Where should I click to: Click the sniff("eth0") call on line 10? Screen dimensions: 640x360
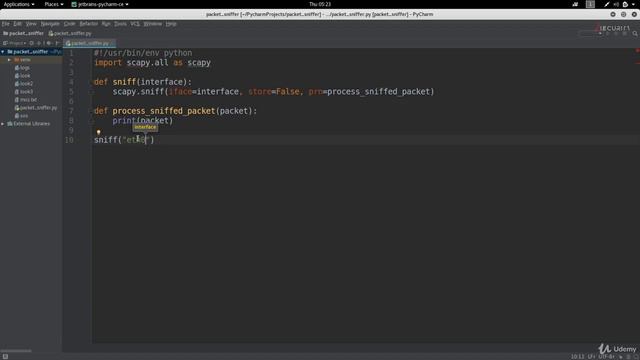tap(124, 140)
